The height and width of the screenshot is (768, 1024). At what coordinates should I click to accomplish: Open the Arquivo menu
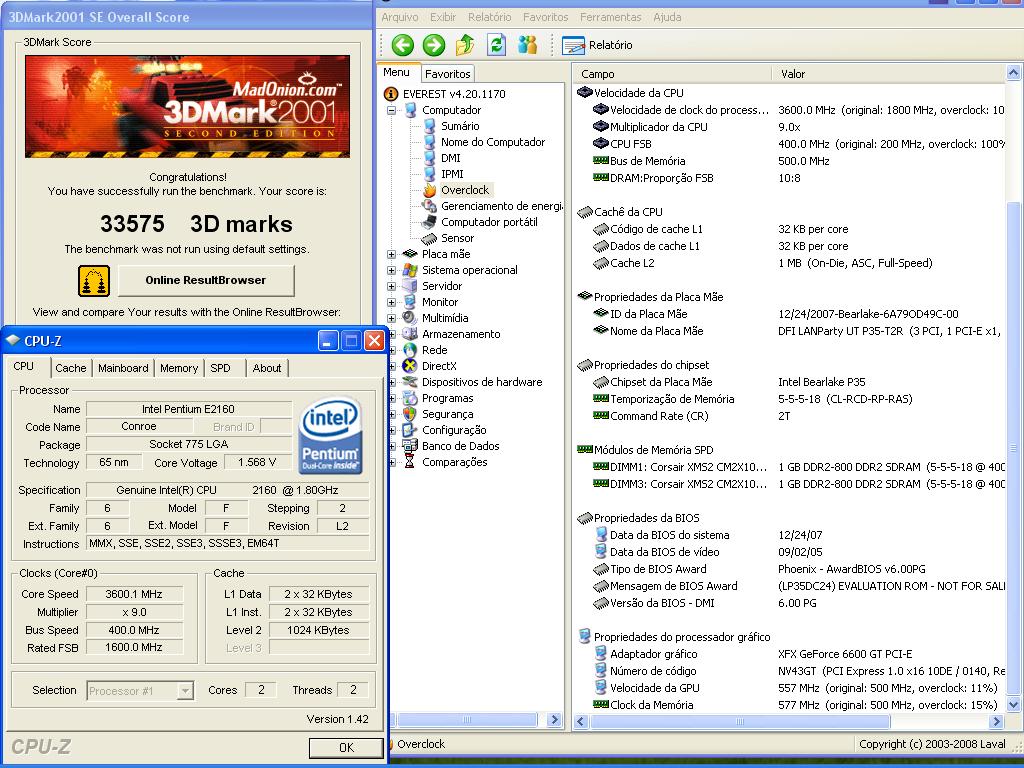[400, 17]
